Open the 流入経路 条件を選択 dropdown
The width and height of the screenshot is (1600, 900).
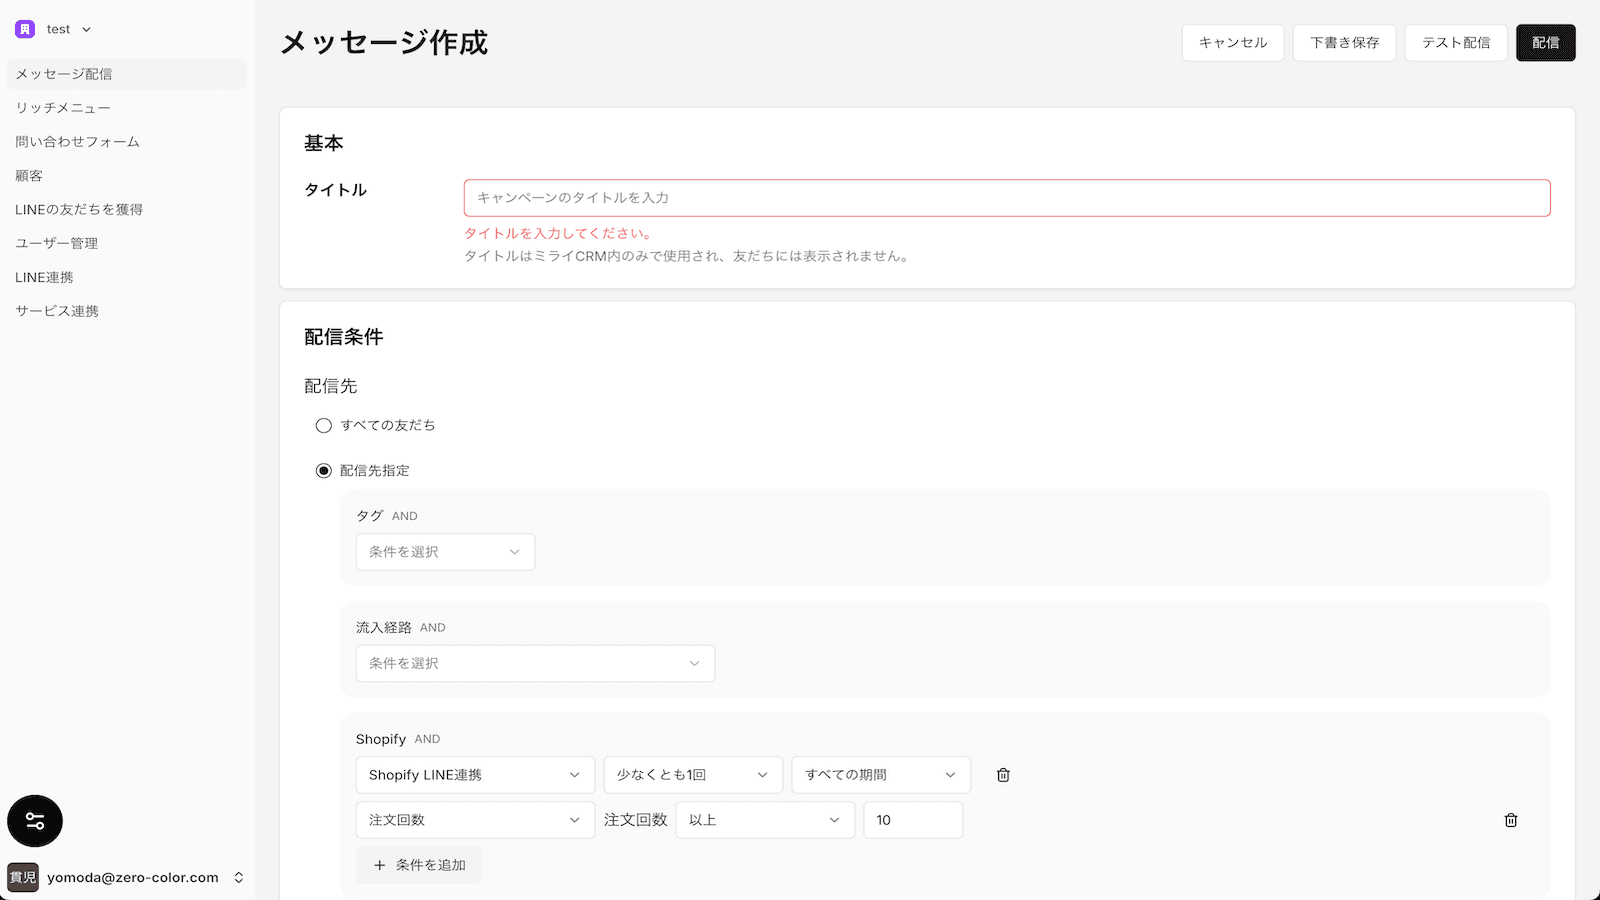point(535,663)
